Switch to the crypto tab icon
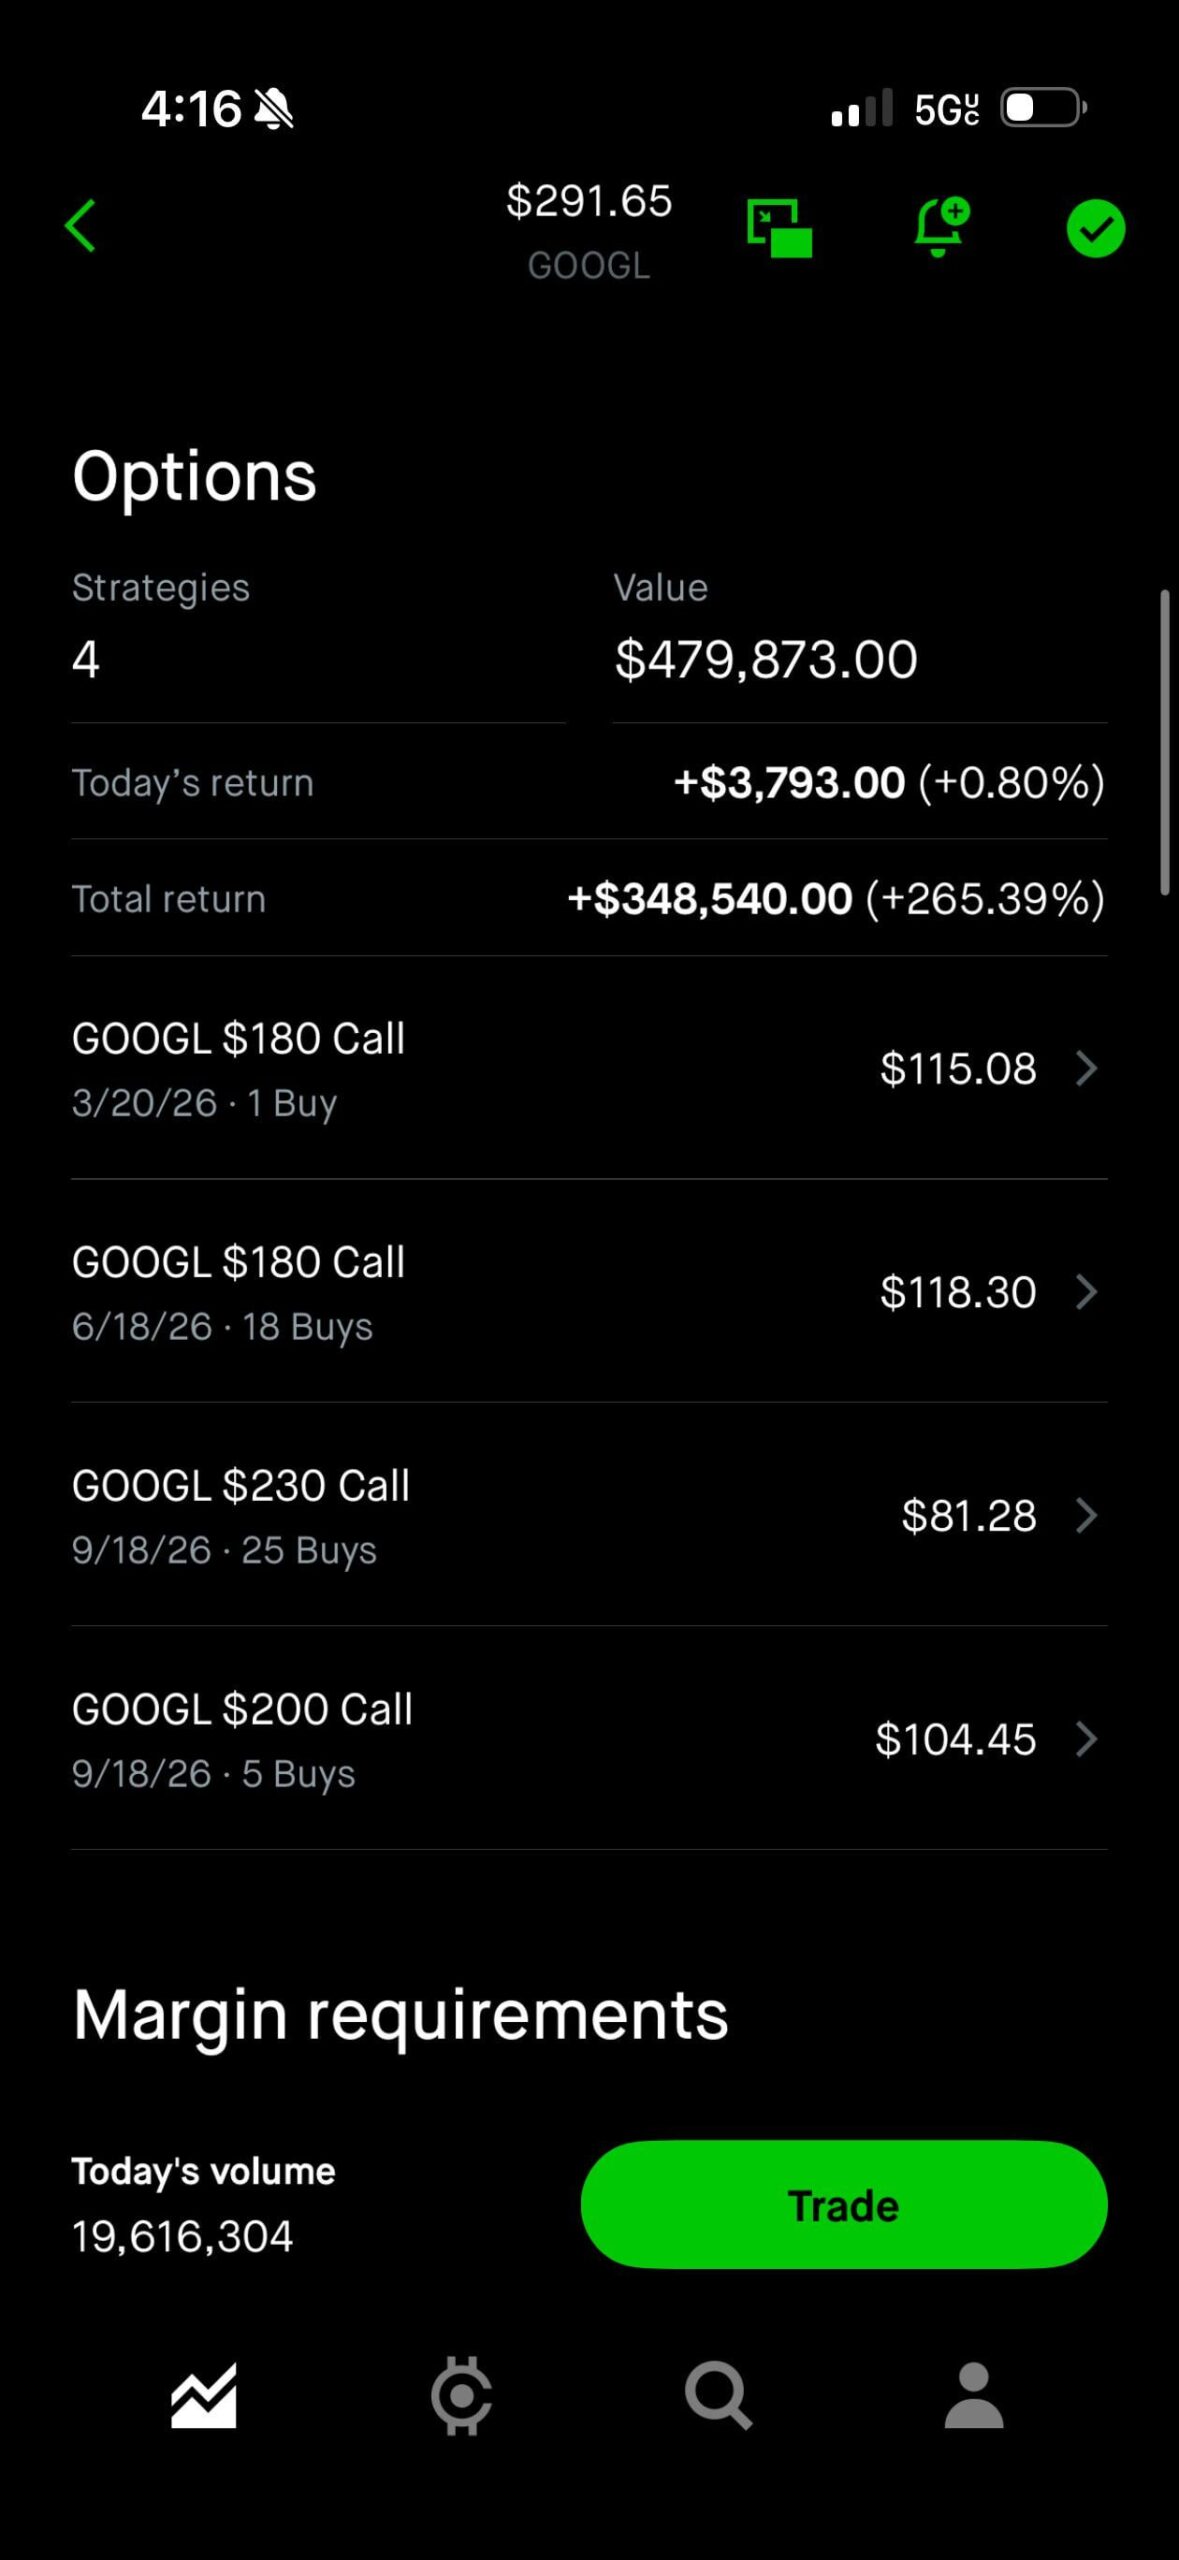 click(461, 2396)
